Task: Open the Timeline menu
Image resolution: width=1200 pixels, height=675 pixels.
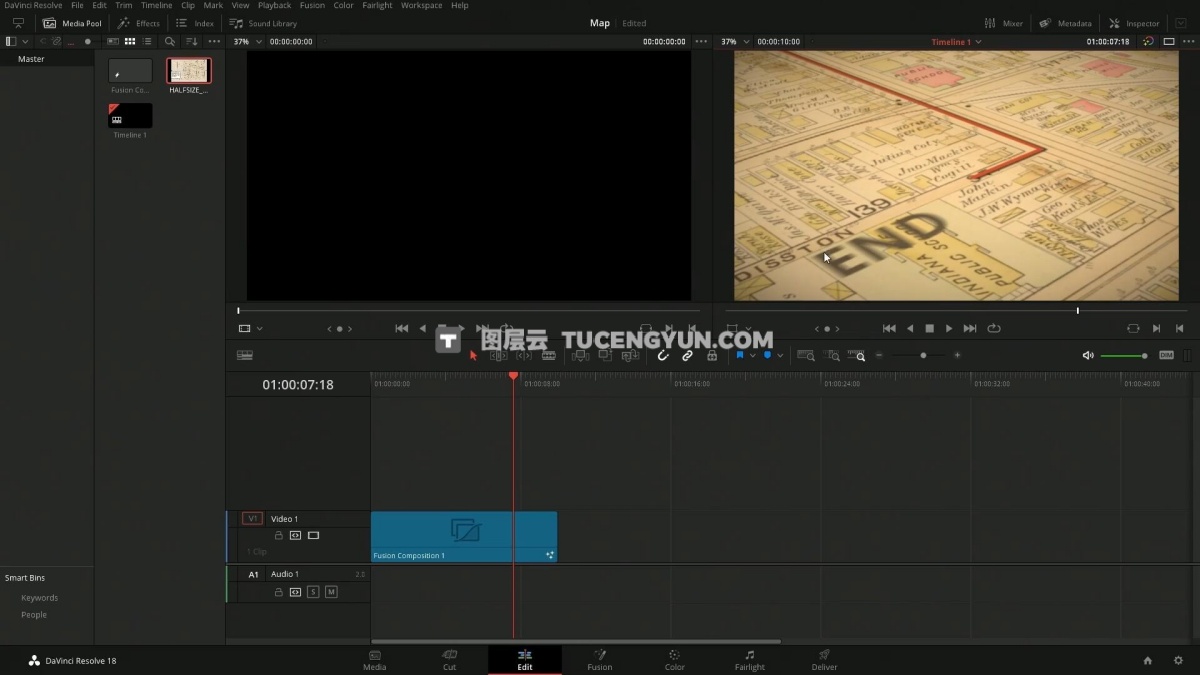Action: click(x=156, y=5)
